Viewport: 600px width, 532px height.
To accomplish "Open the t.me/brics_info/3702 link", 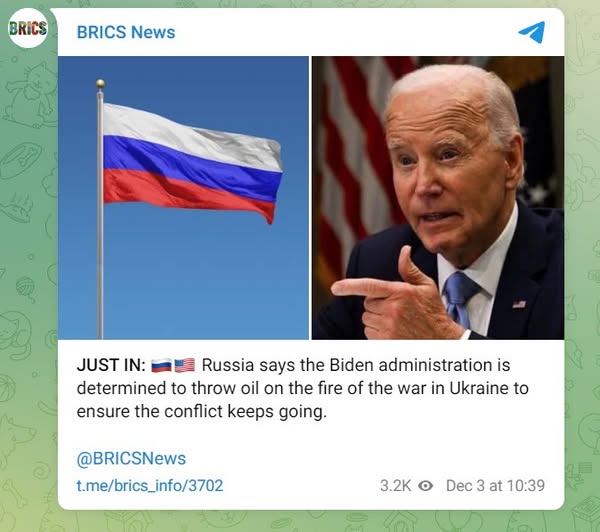I will point(150,486).
